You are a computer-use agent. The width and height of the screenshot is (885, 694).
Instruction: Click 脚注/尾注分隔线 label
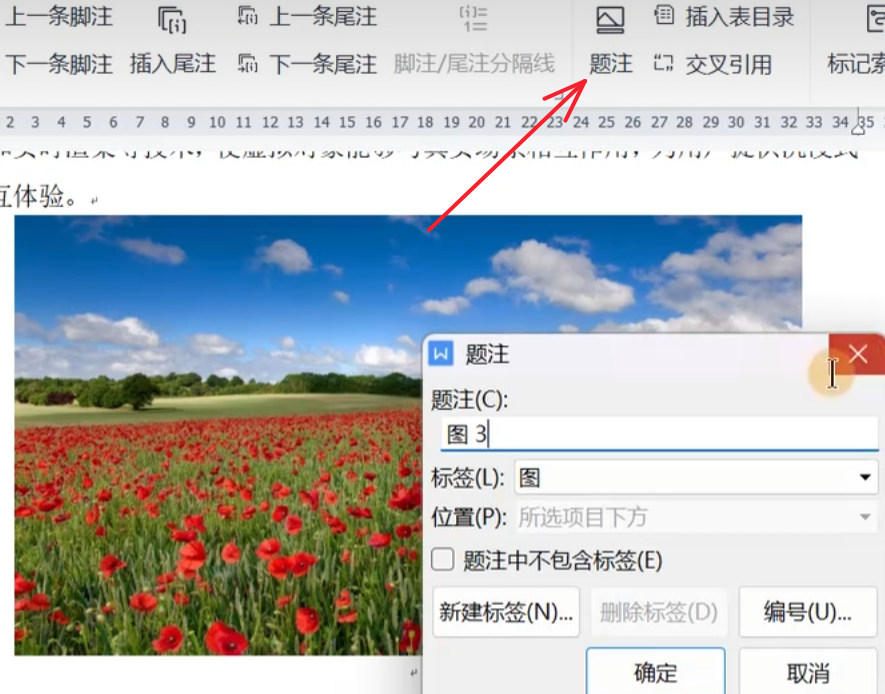coord(474,64)
